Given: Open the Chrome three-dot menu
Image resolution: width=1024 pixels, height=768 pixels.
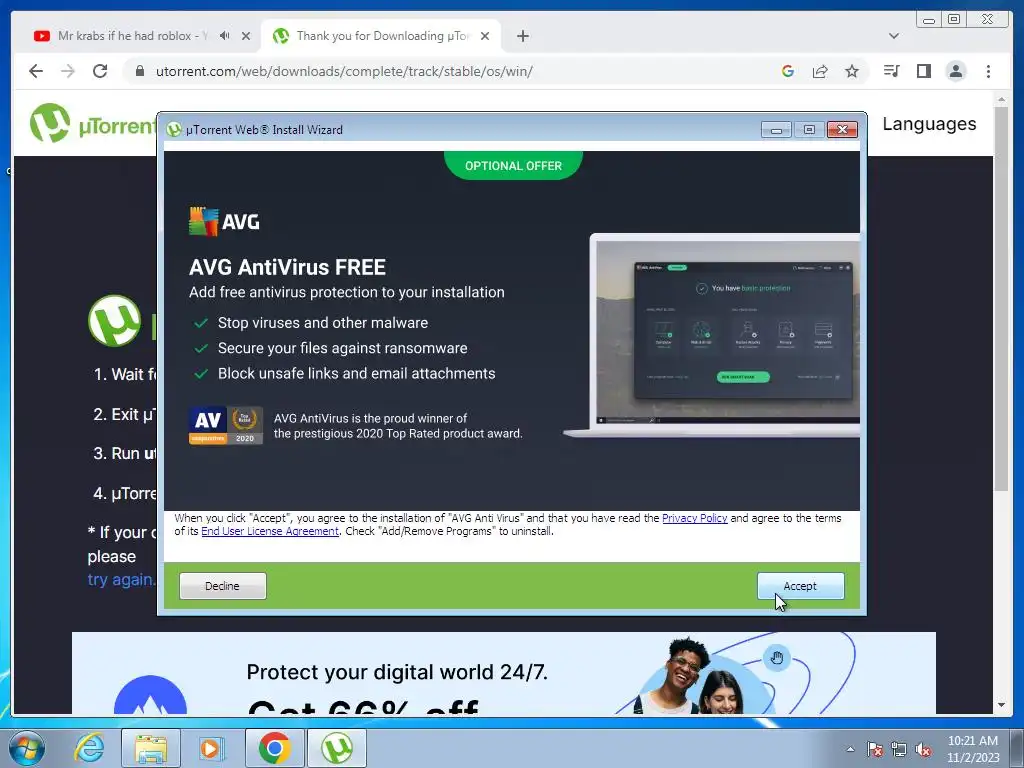Looking at the screenshot, I should [x=988, y=71].
